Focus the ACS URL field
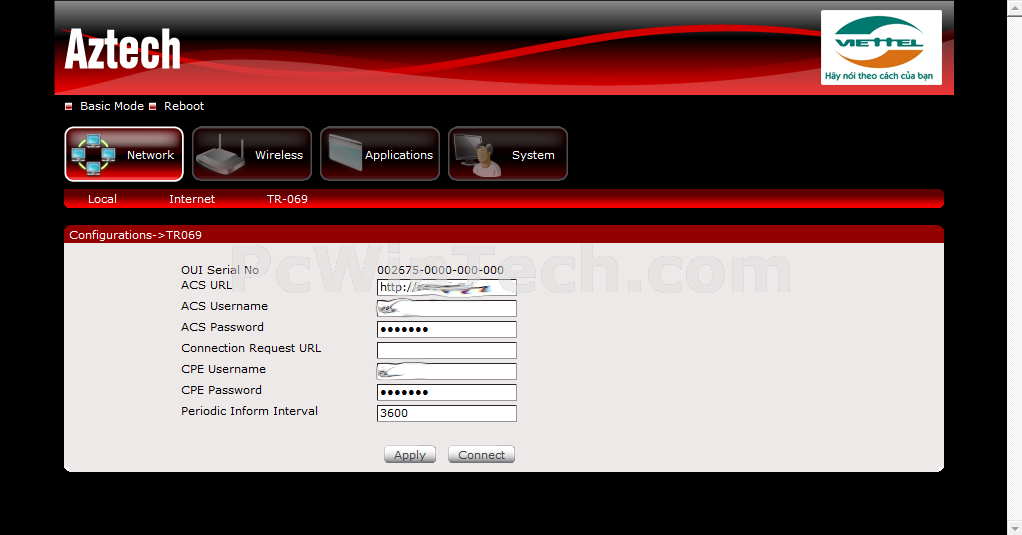This screenshot has width=1022, height=535. 446,287
